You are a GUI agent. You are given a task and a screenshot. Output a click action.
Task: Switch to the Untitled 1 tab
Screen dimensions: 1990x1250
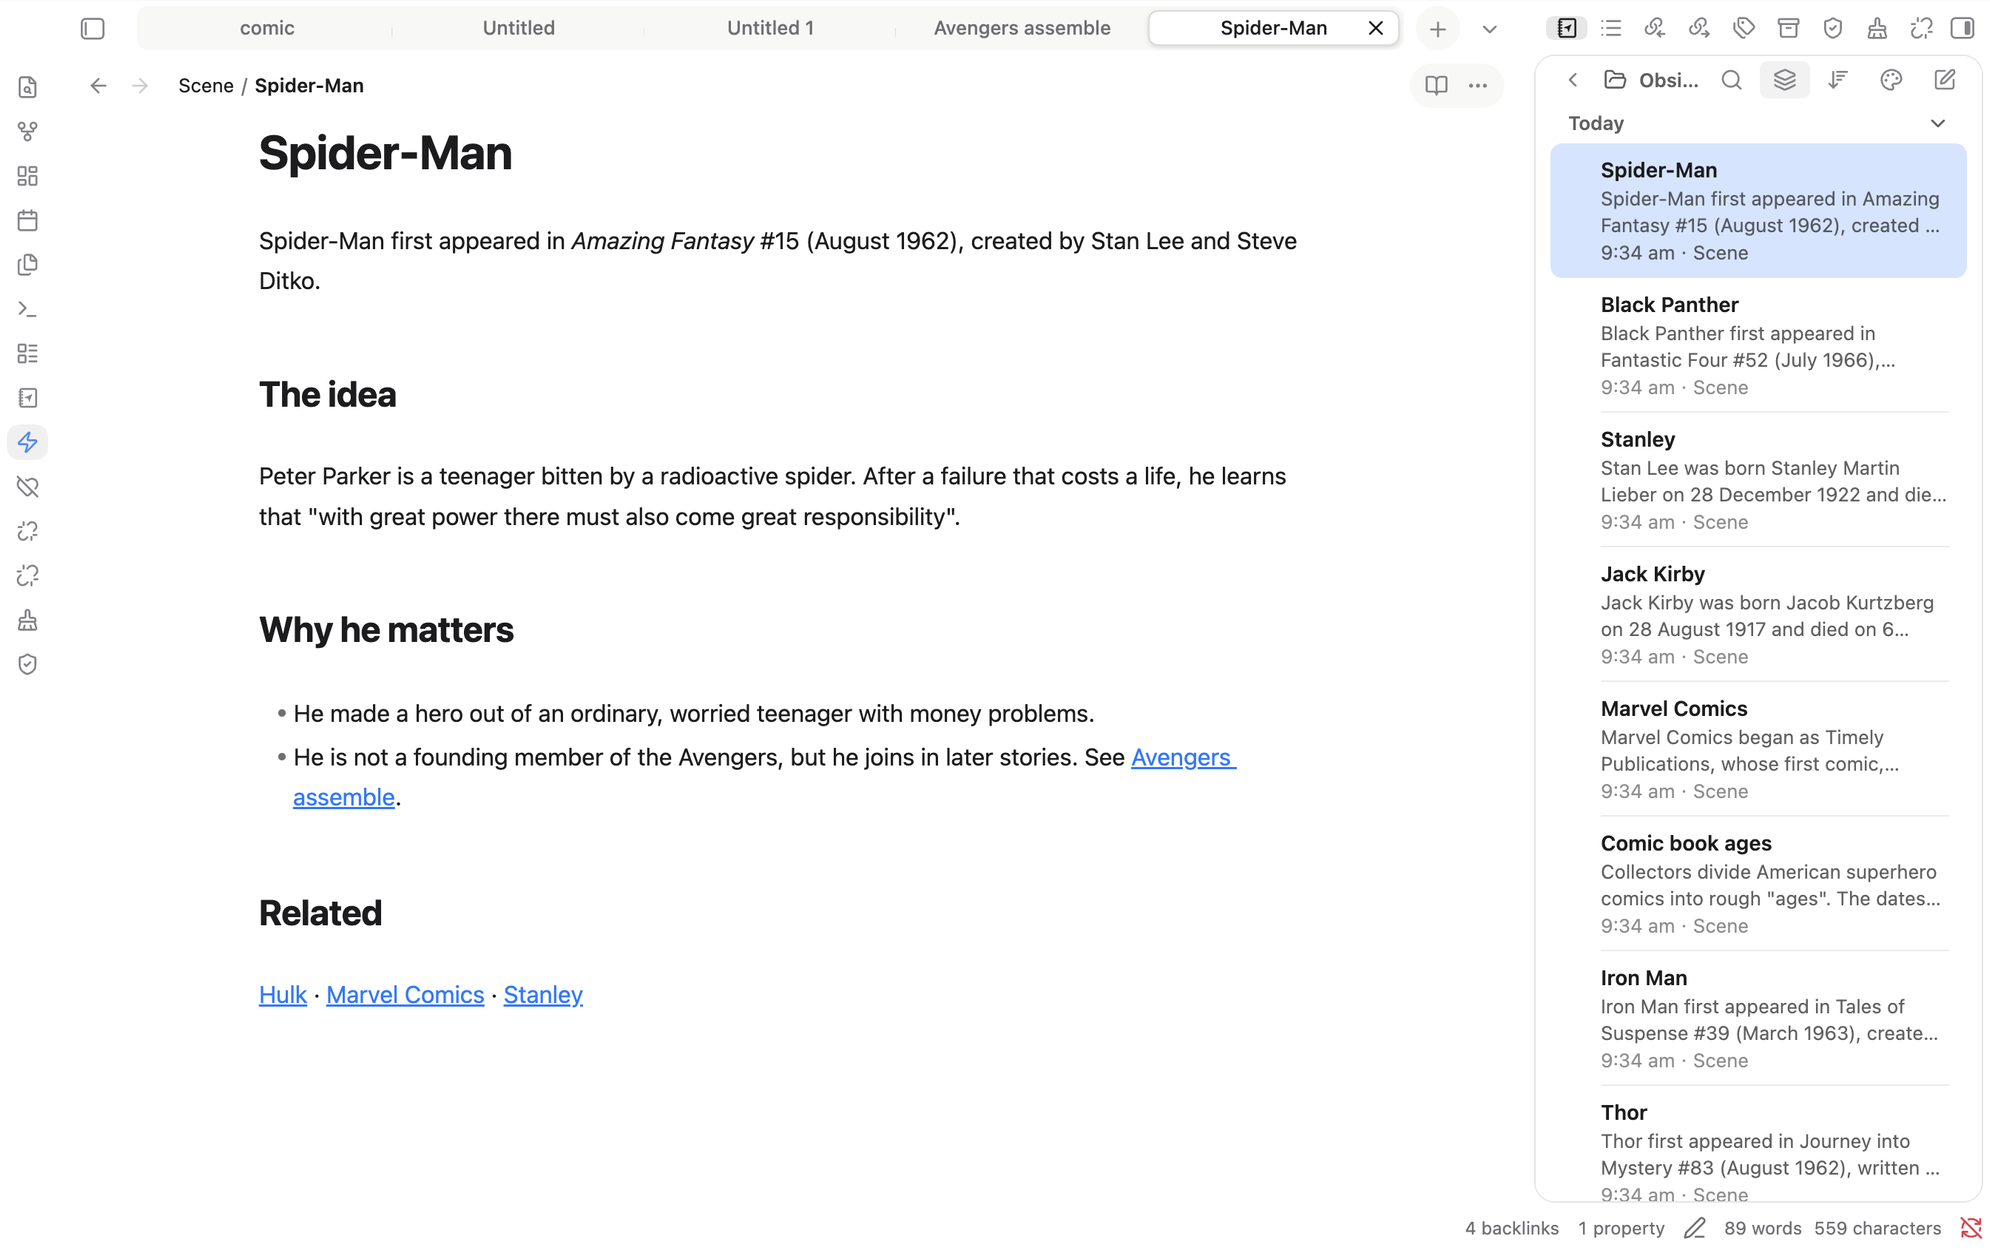(x=770, y=28)
